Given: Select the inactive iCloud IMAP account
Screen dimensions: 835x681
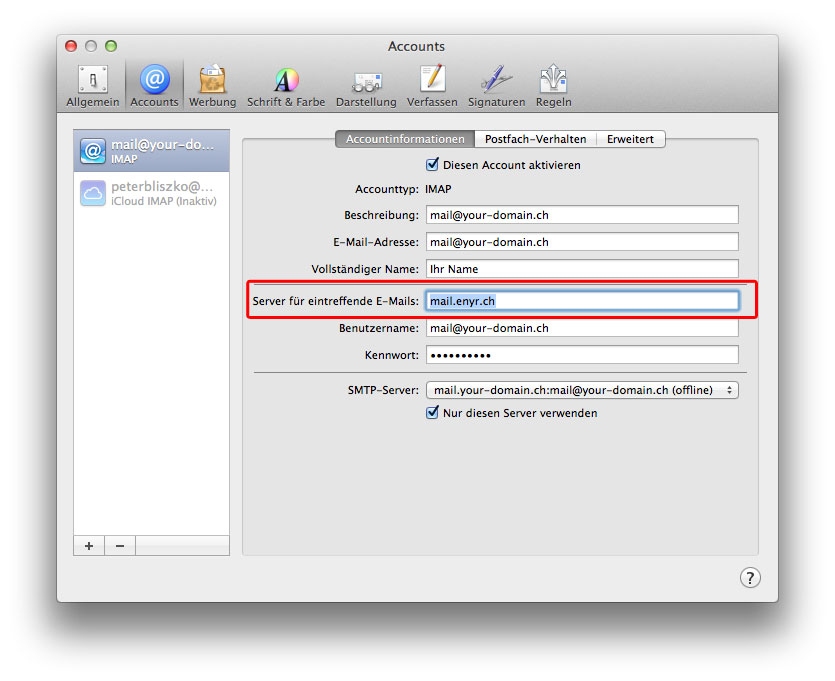Looking at the screenshot, I should click(151, 193).
